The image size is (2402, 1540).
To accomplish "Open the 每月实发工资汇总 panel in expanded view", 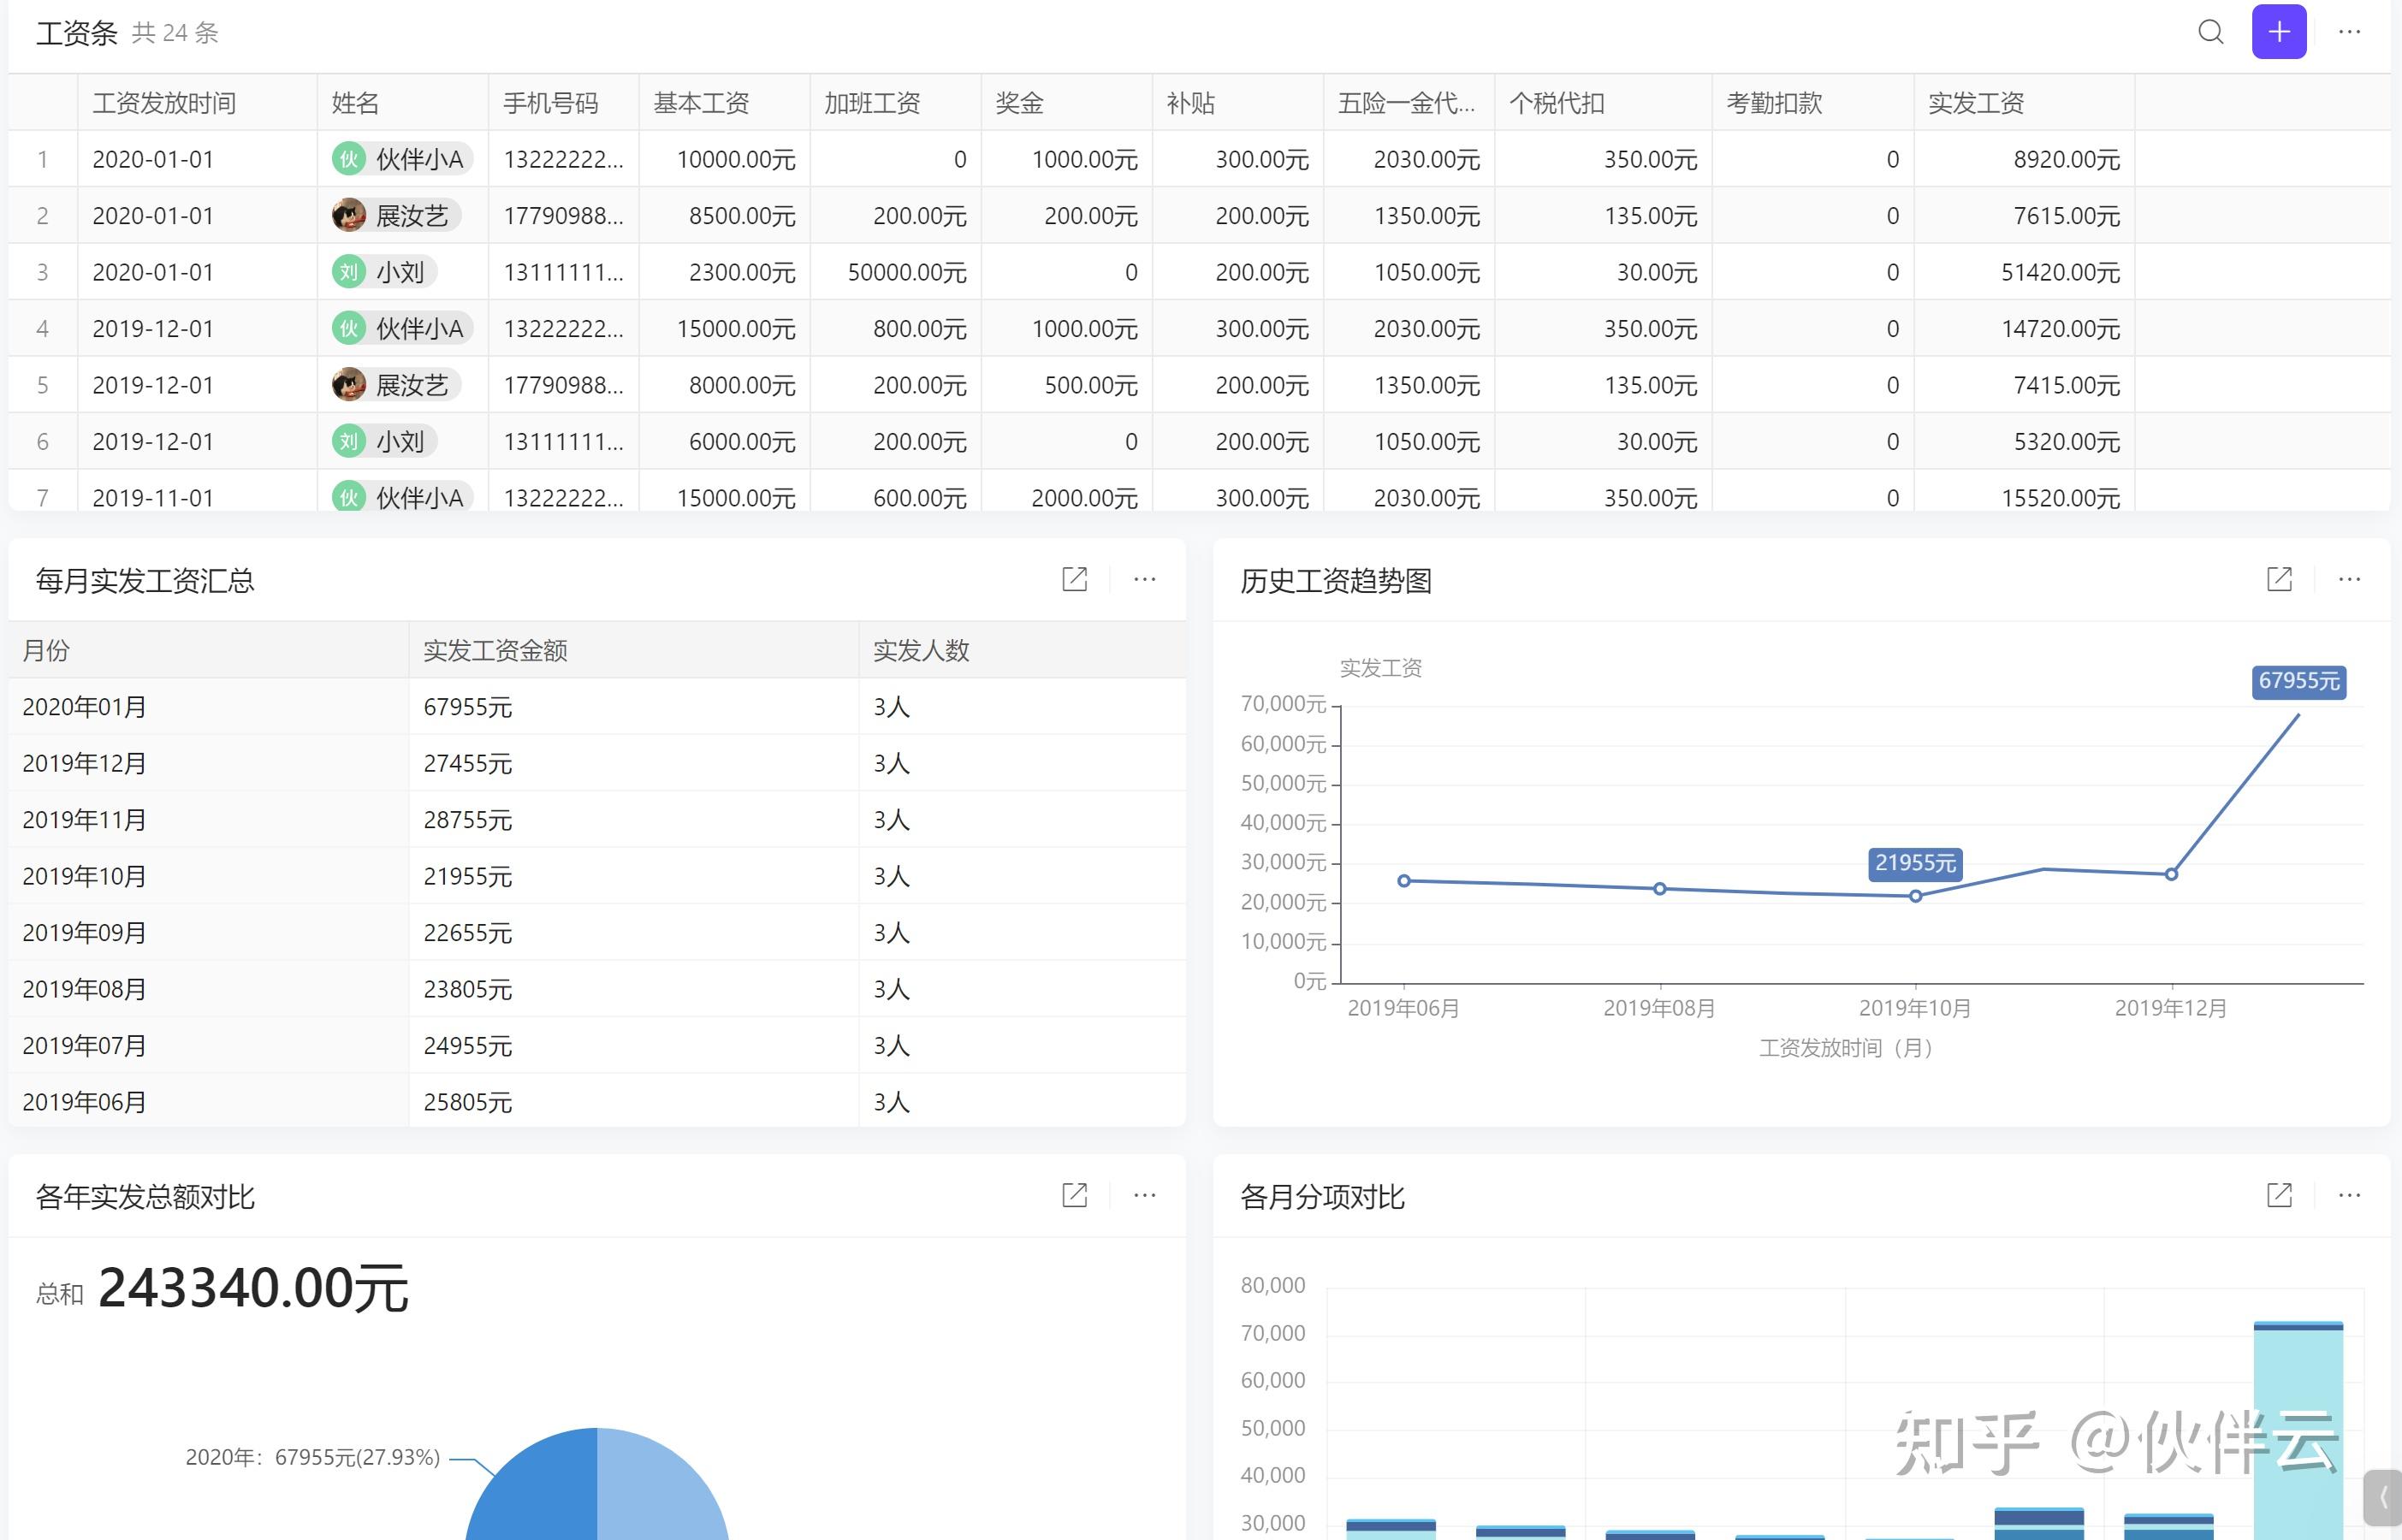I will 1074,579.
